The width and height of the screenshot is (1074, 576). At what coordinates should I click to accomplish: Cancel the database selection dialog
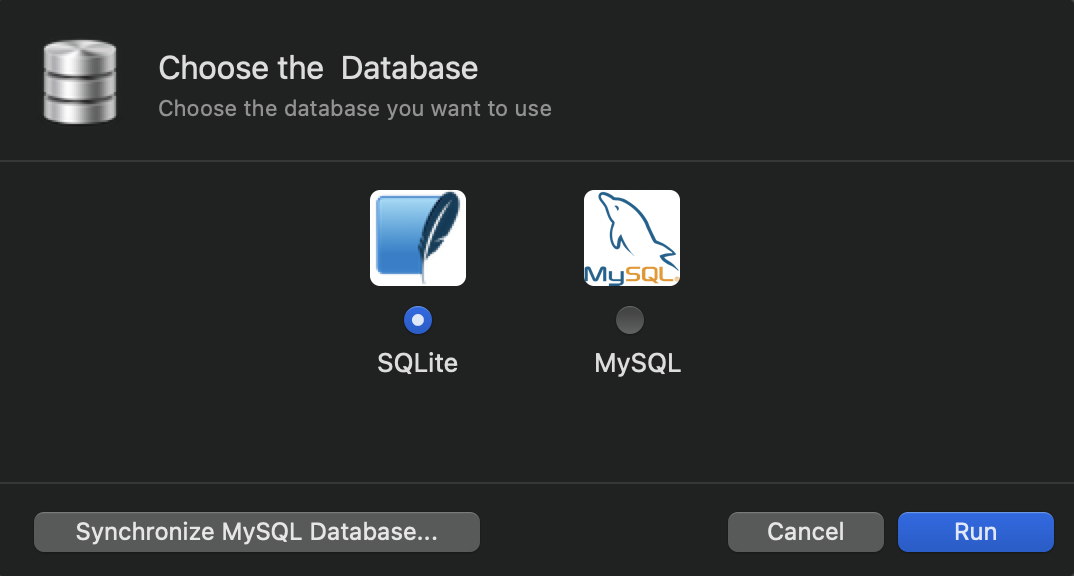(805, 532)
